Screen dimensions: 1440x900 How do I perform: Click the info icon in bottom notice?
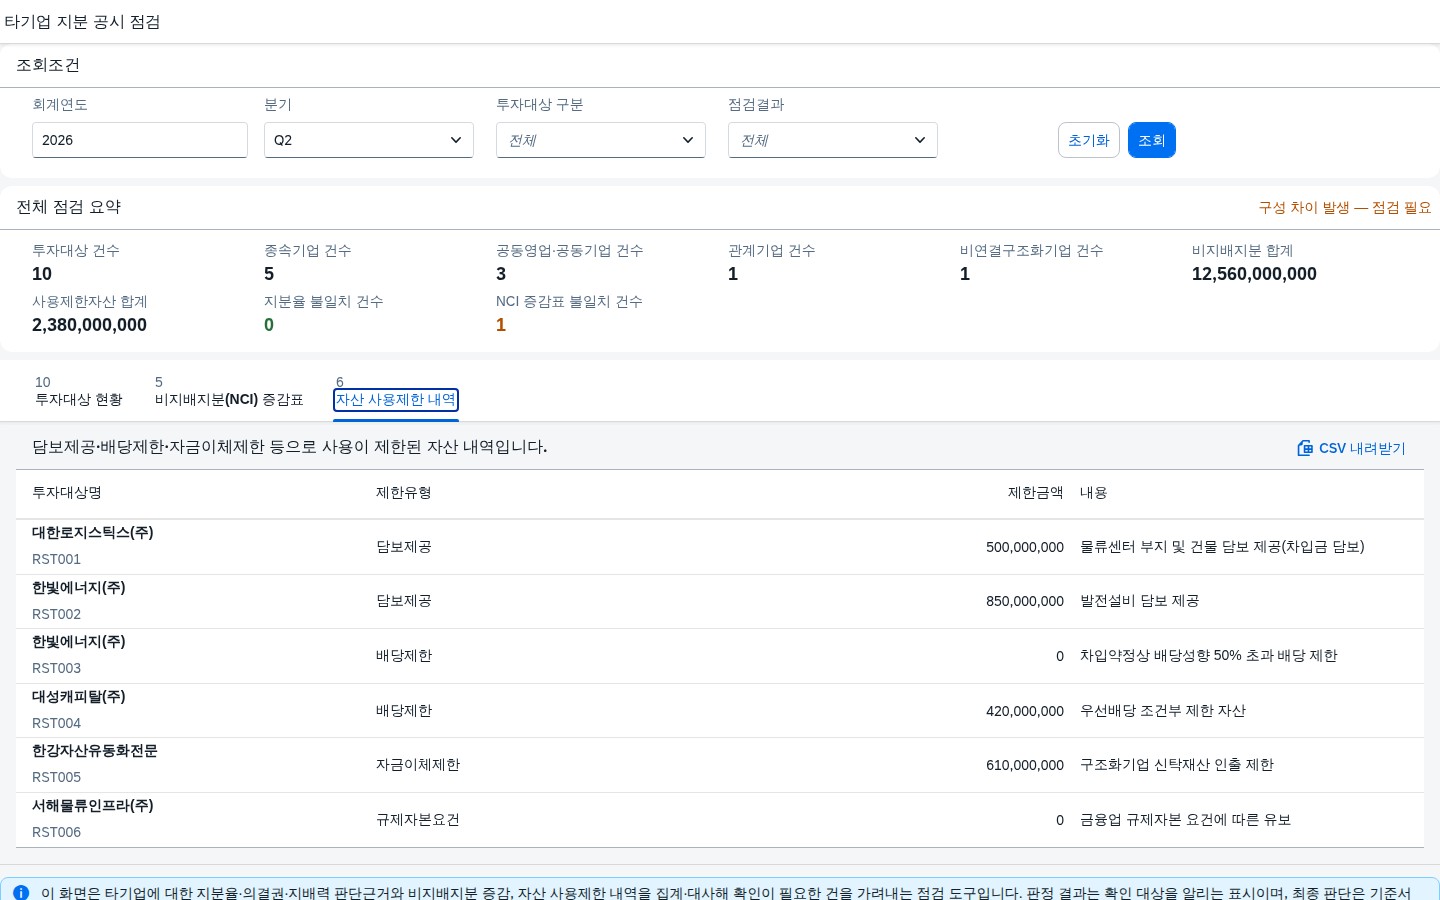(x=20, y=893)
